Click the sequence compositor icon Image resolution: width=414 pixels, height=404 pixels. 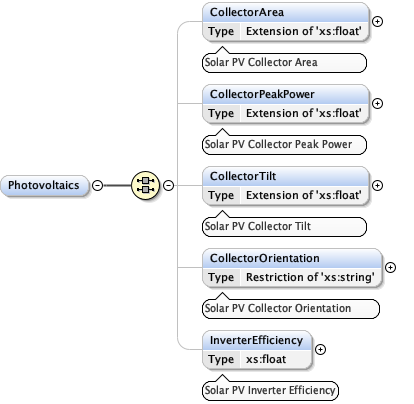tap(145, 185)
